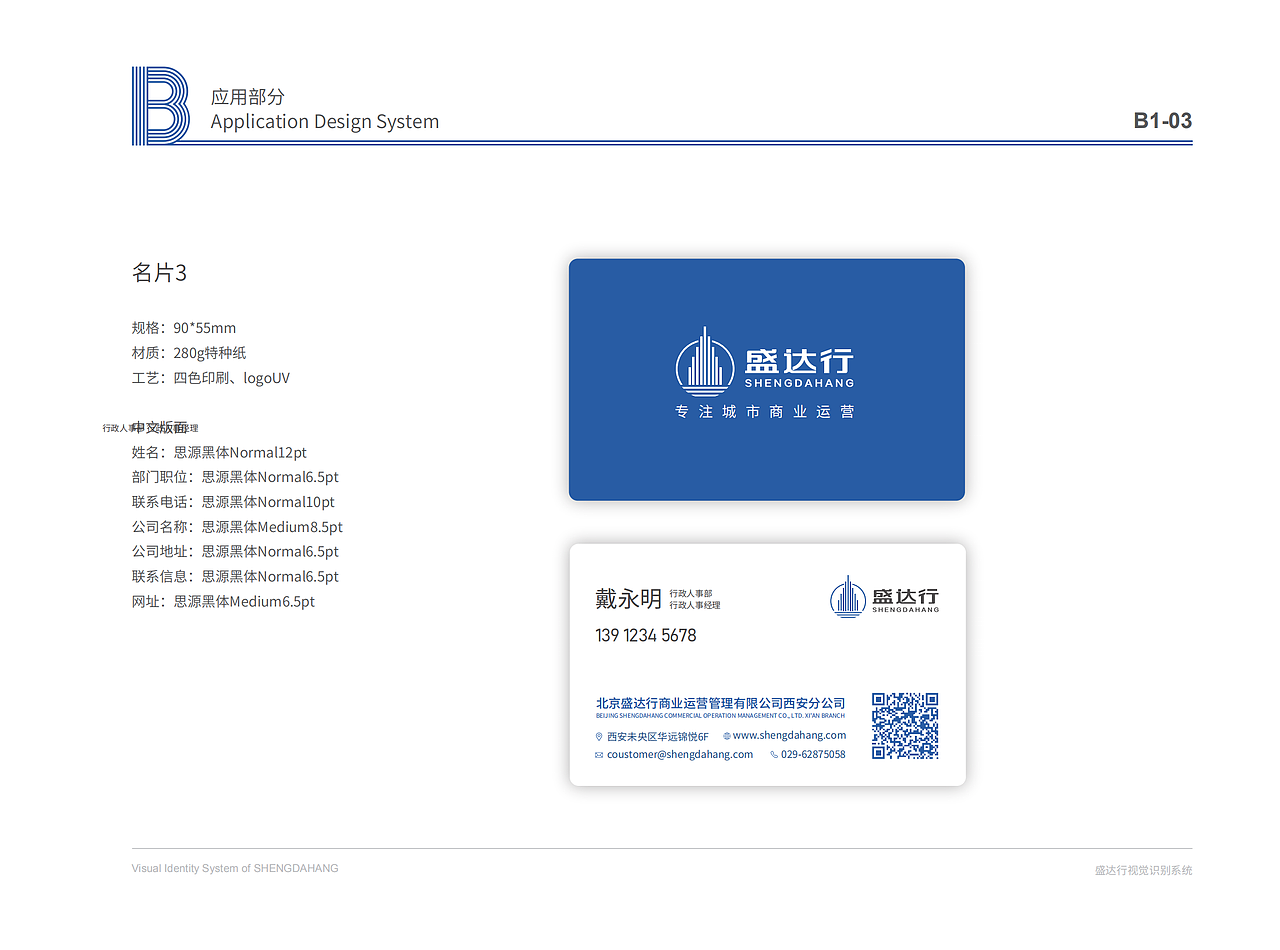The height and width of the screenshot is (950, 1280).
Task: Click the page code B1-03
Action: click(x=1163, y=121)
